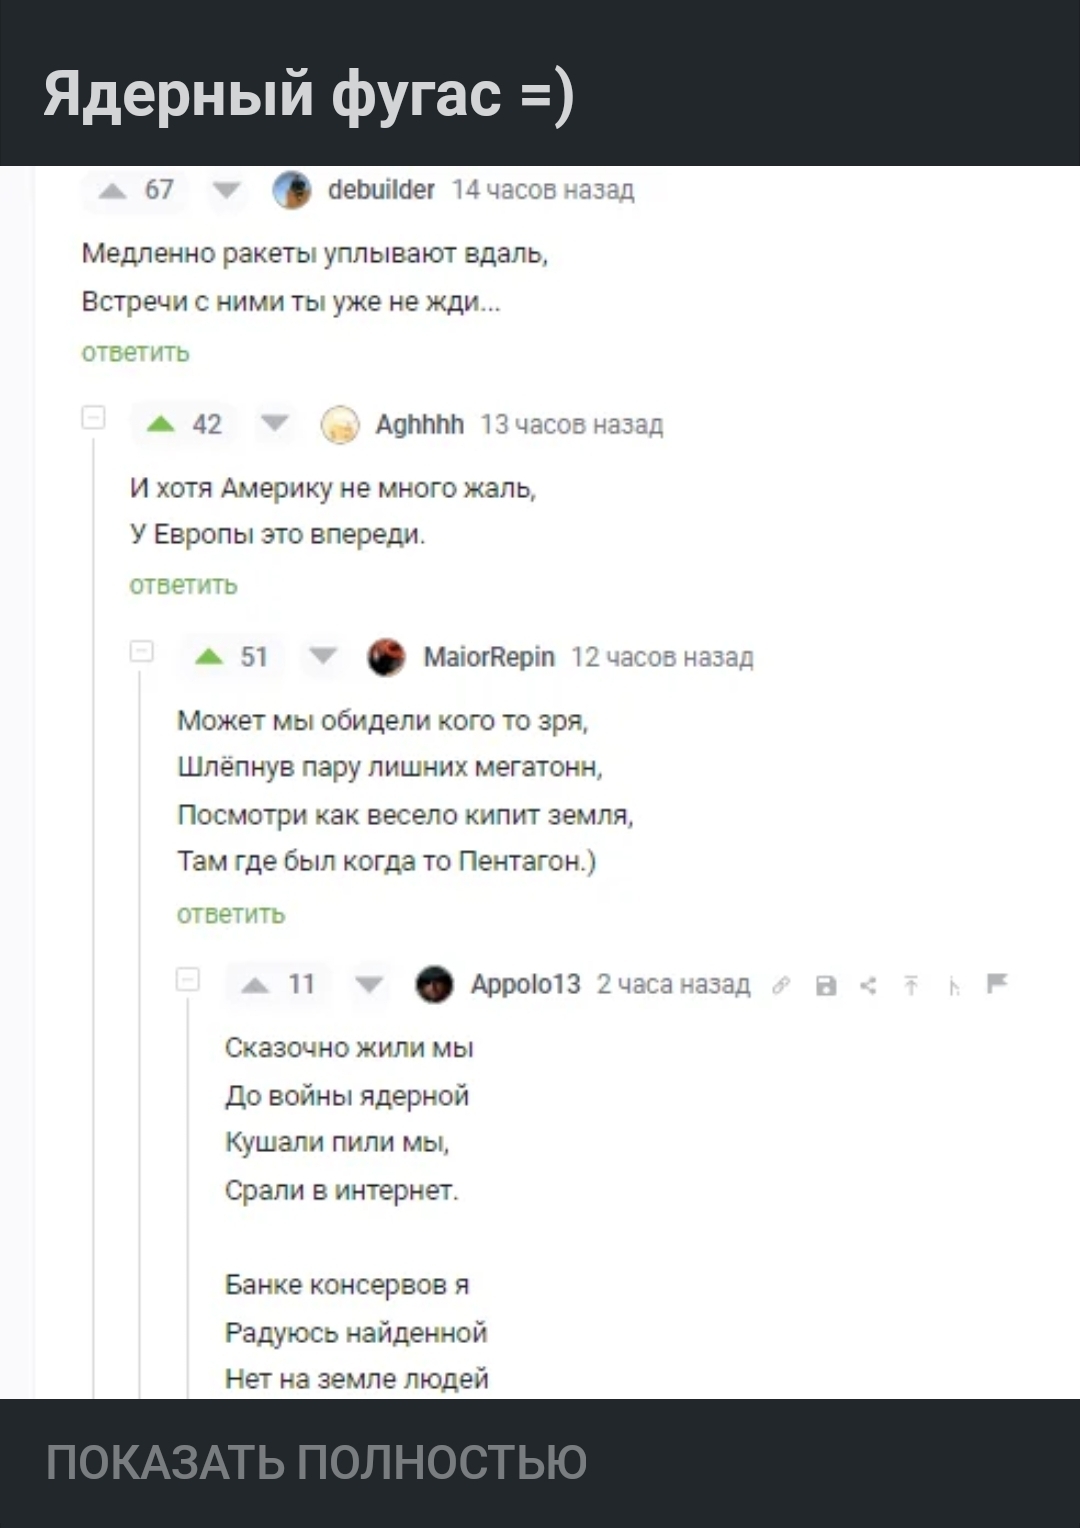Click 'ответить' under Aghhhh's comment
This screenshot has width=1080, height=1528.
[x=183, y=585]
